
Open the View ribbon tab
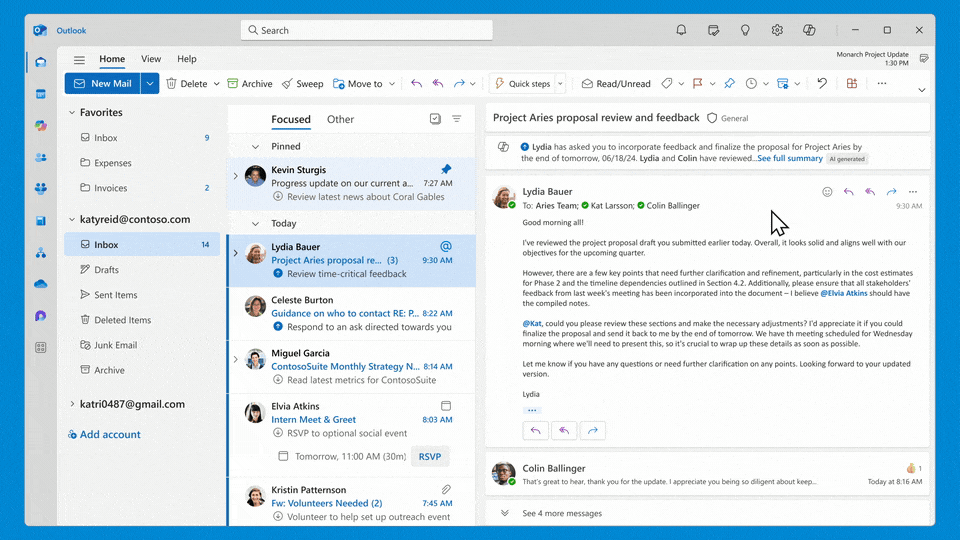click(x=151, y=59)
